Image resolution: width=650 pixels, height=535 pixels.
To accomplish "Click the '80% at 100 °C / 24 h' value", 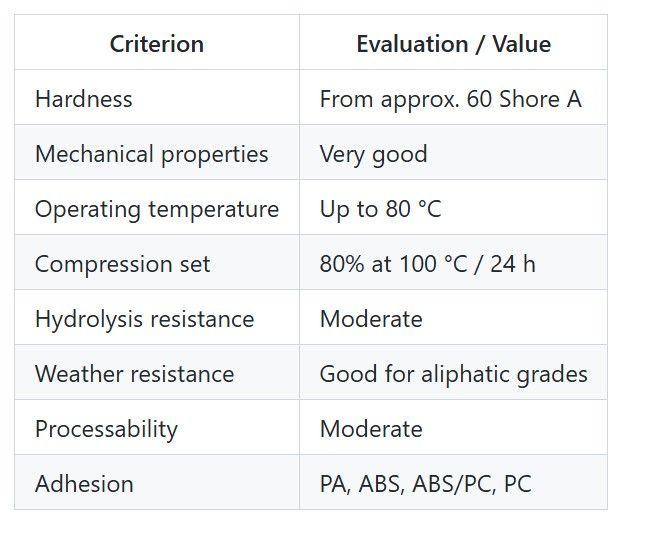I will click(427, 264).
